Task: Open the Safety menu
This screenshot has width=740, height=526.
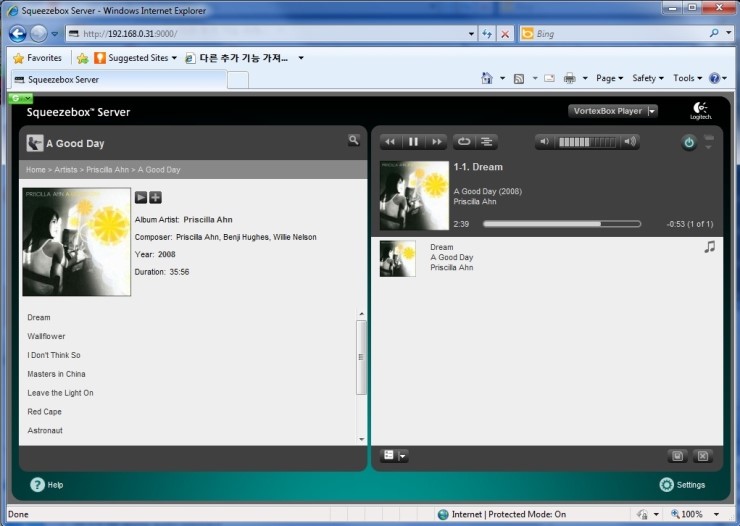Action: click(x=648, y=78)
